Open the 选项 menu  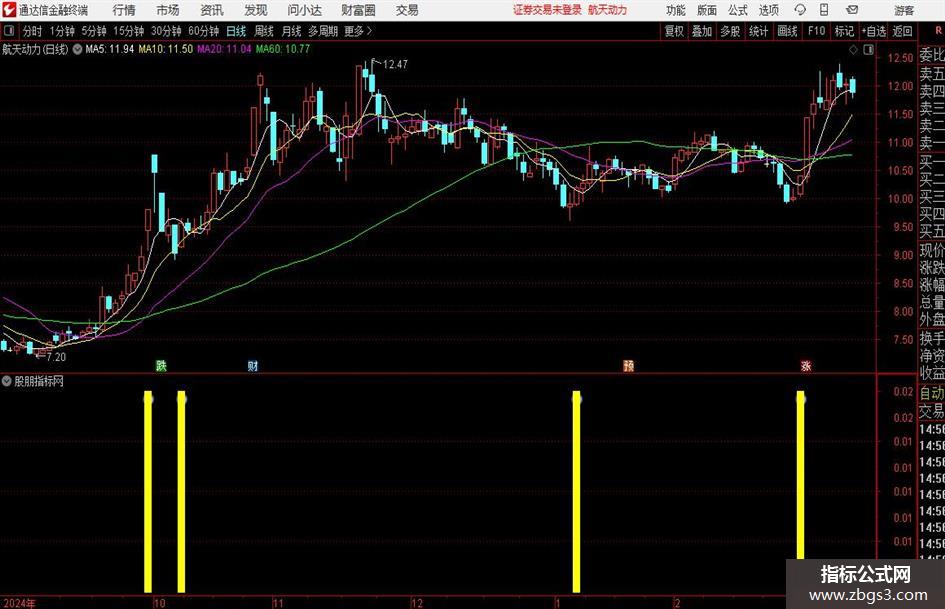[x=768, y=10]
